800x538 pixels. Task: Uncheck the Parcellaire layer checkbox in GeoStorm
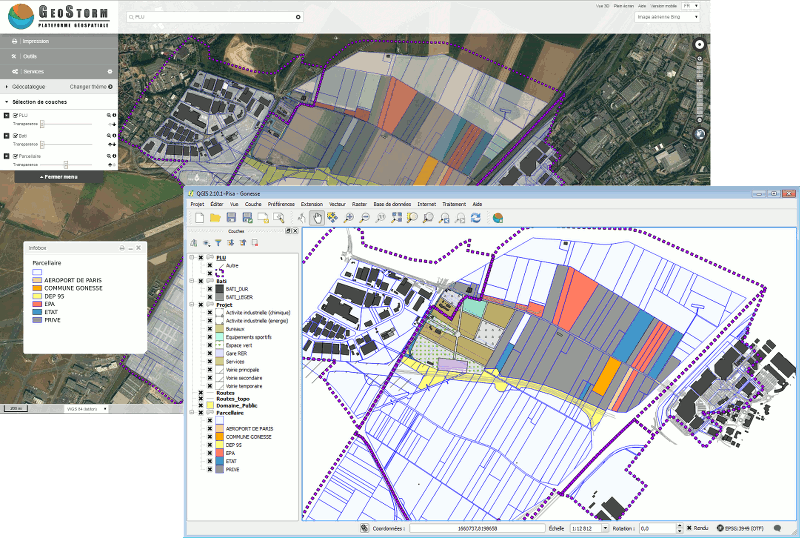tap(15, 156)
